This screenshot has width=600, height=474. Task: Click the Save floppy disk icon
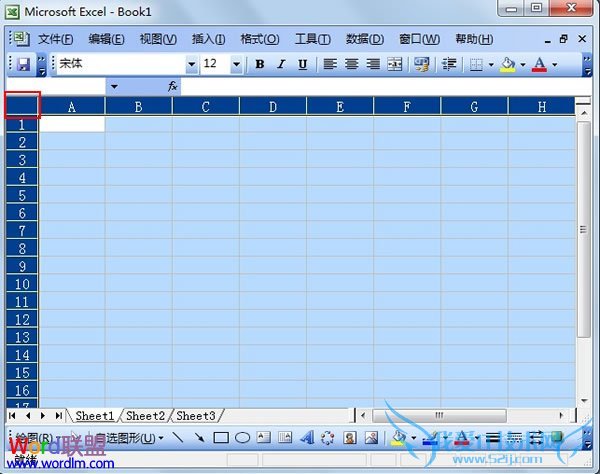pyautogui.click(x=24, y=64)
